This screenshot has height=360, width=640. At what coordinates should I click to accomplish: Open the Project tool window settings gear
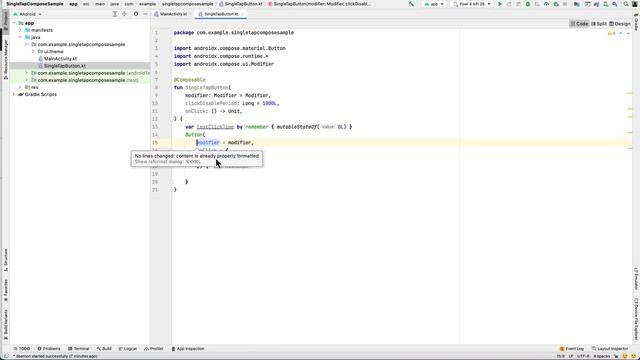(136, 14)
